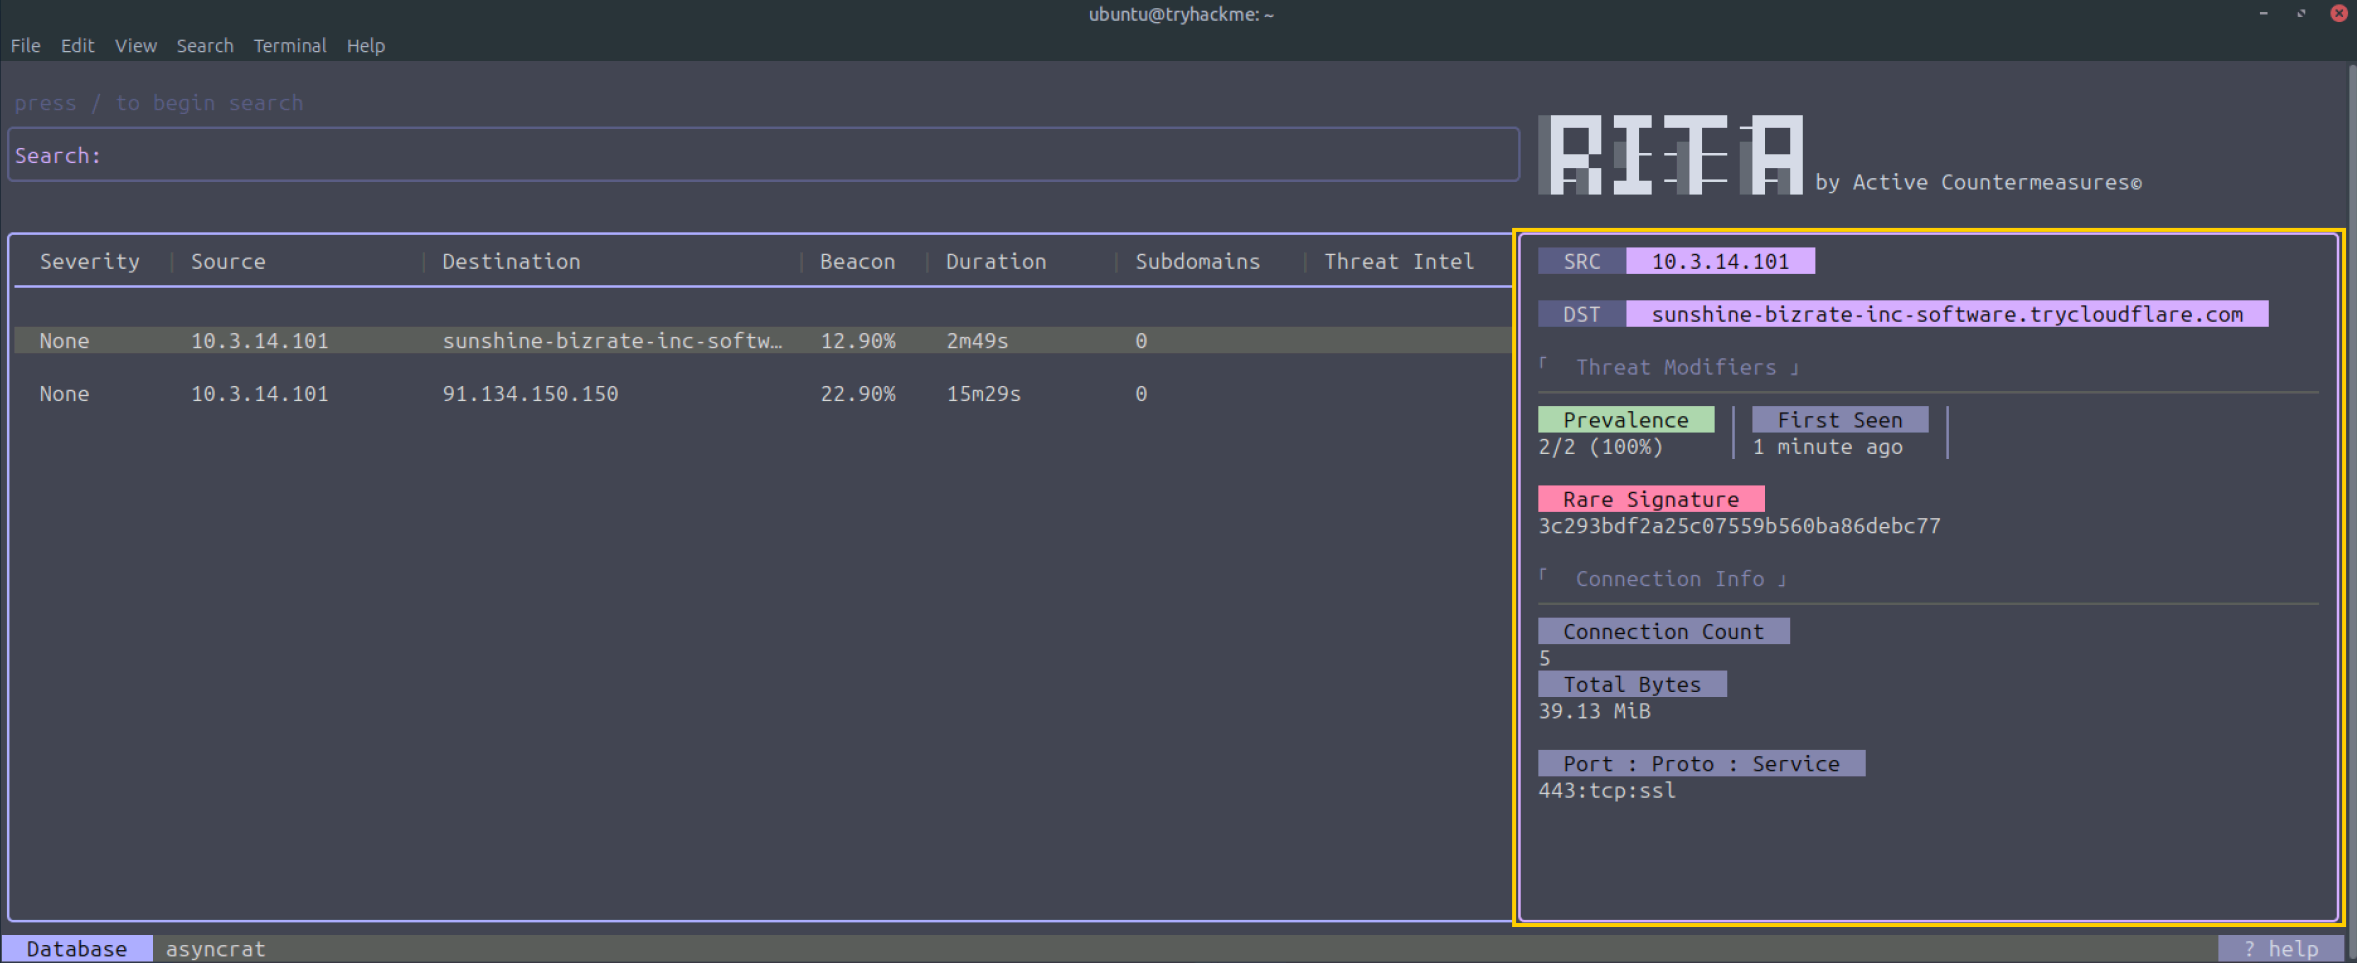Open the Edit menu
Viewport: 2357px width, 963px height.
click(77, 46)
